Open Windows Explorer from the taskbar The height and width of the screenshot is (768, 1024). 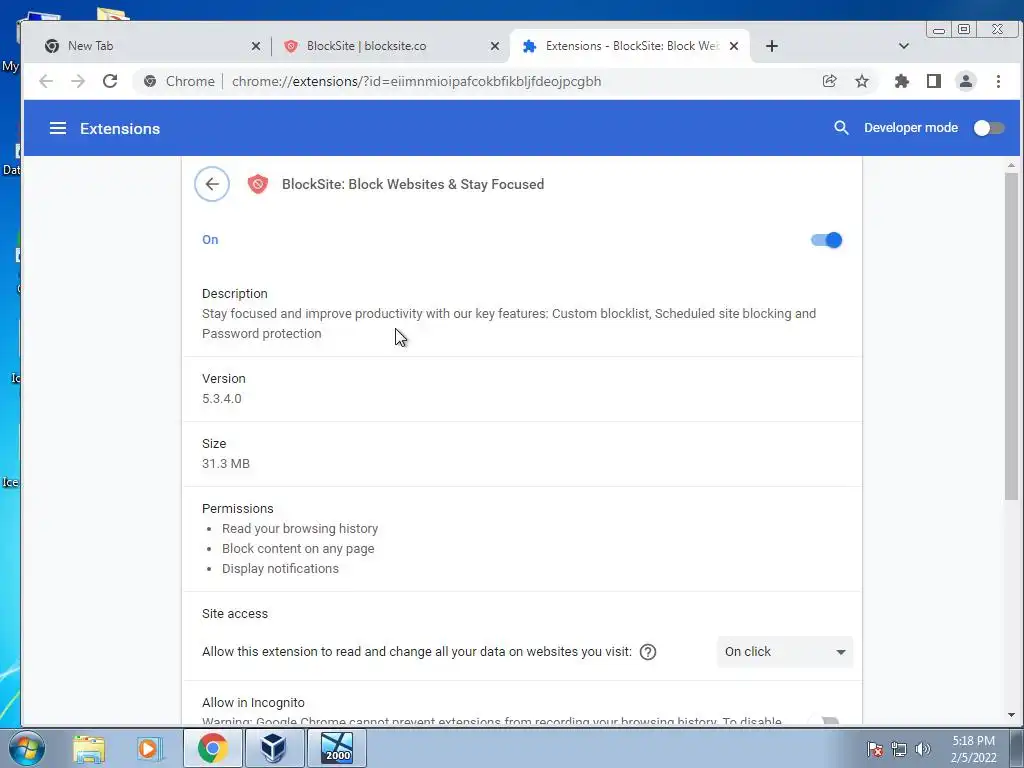tap(89, 748)
